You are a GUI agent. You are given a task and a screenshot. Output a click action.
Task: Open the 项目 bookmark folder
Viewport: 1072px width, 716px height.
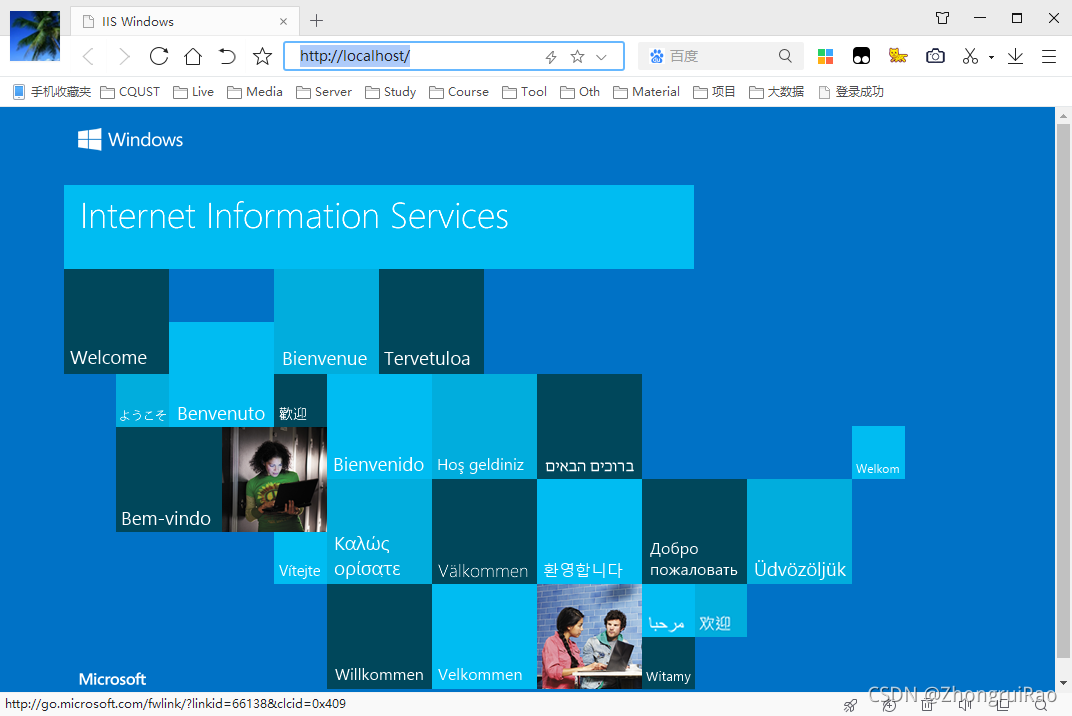coord(714,92)
